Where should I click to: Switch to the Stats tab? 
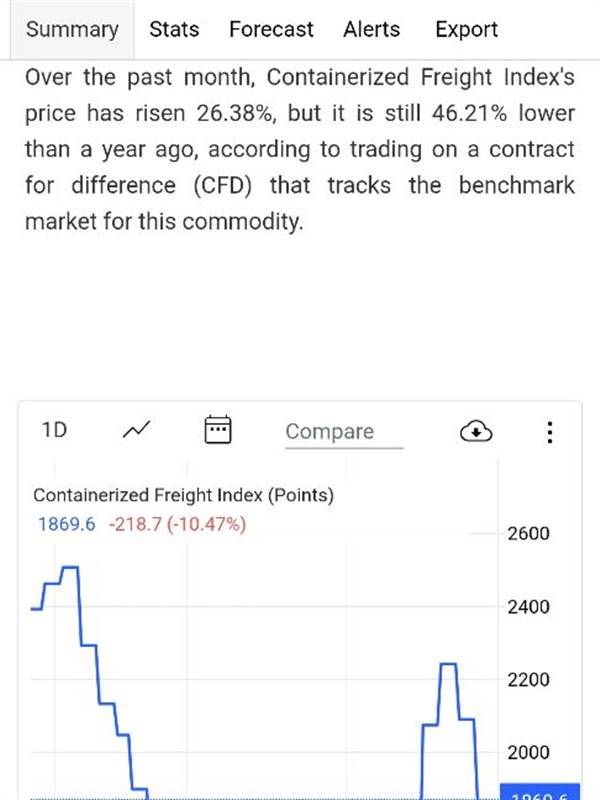pyautogui.click(x=174, y=29)
